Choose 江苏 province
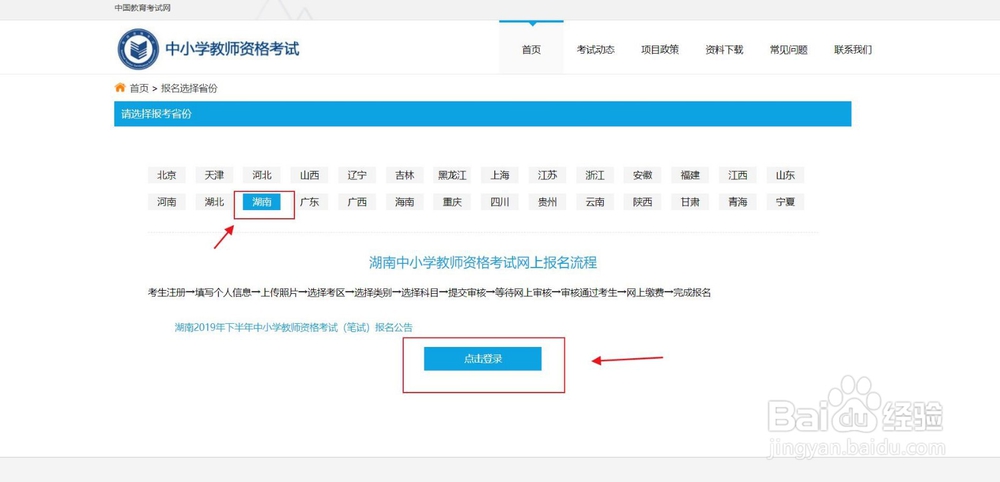The image size is (1000, 482). [x=548, y=175]
